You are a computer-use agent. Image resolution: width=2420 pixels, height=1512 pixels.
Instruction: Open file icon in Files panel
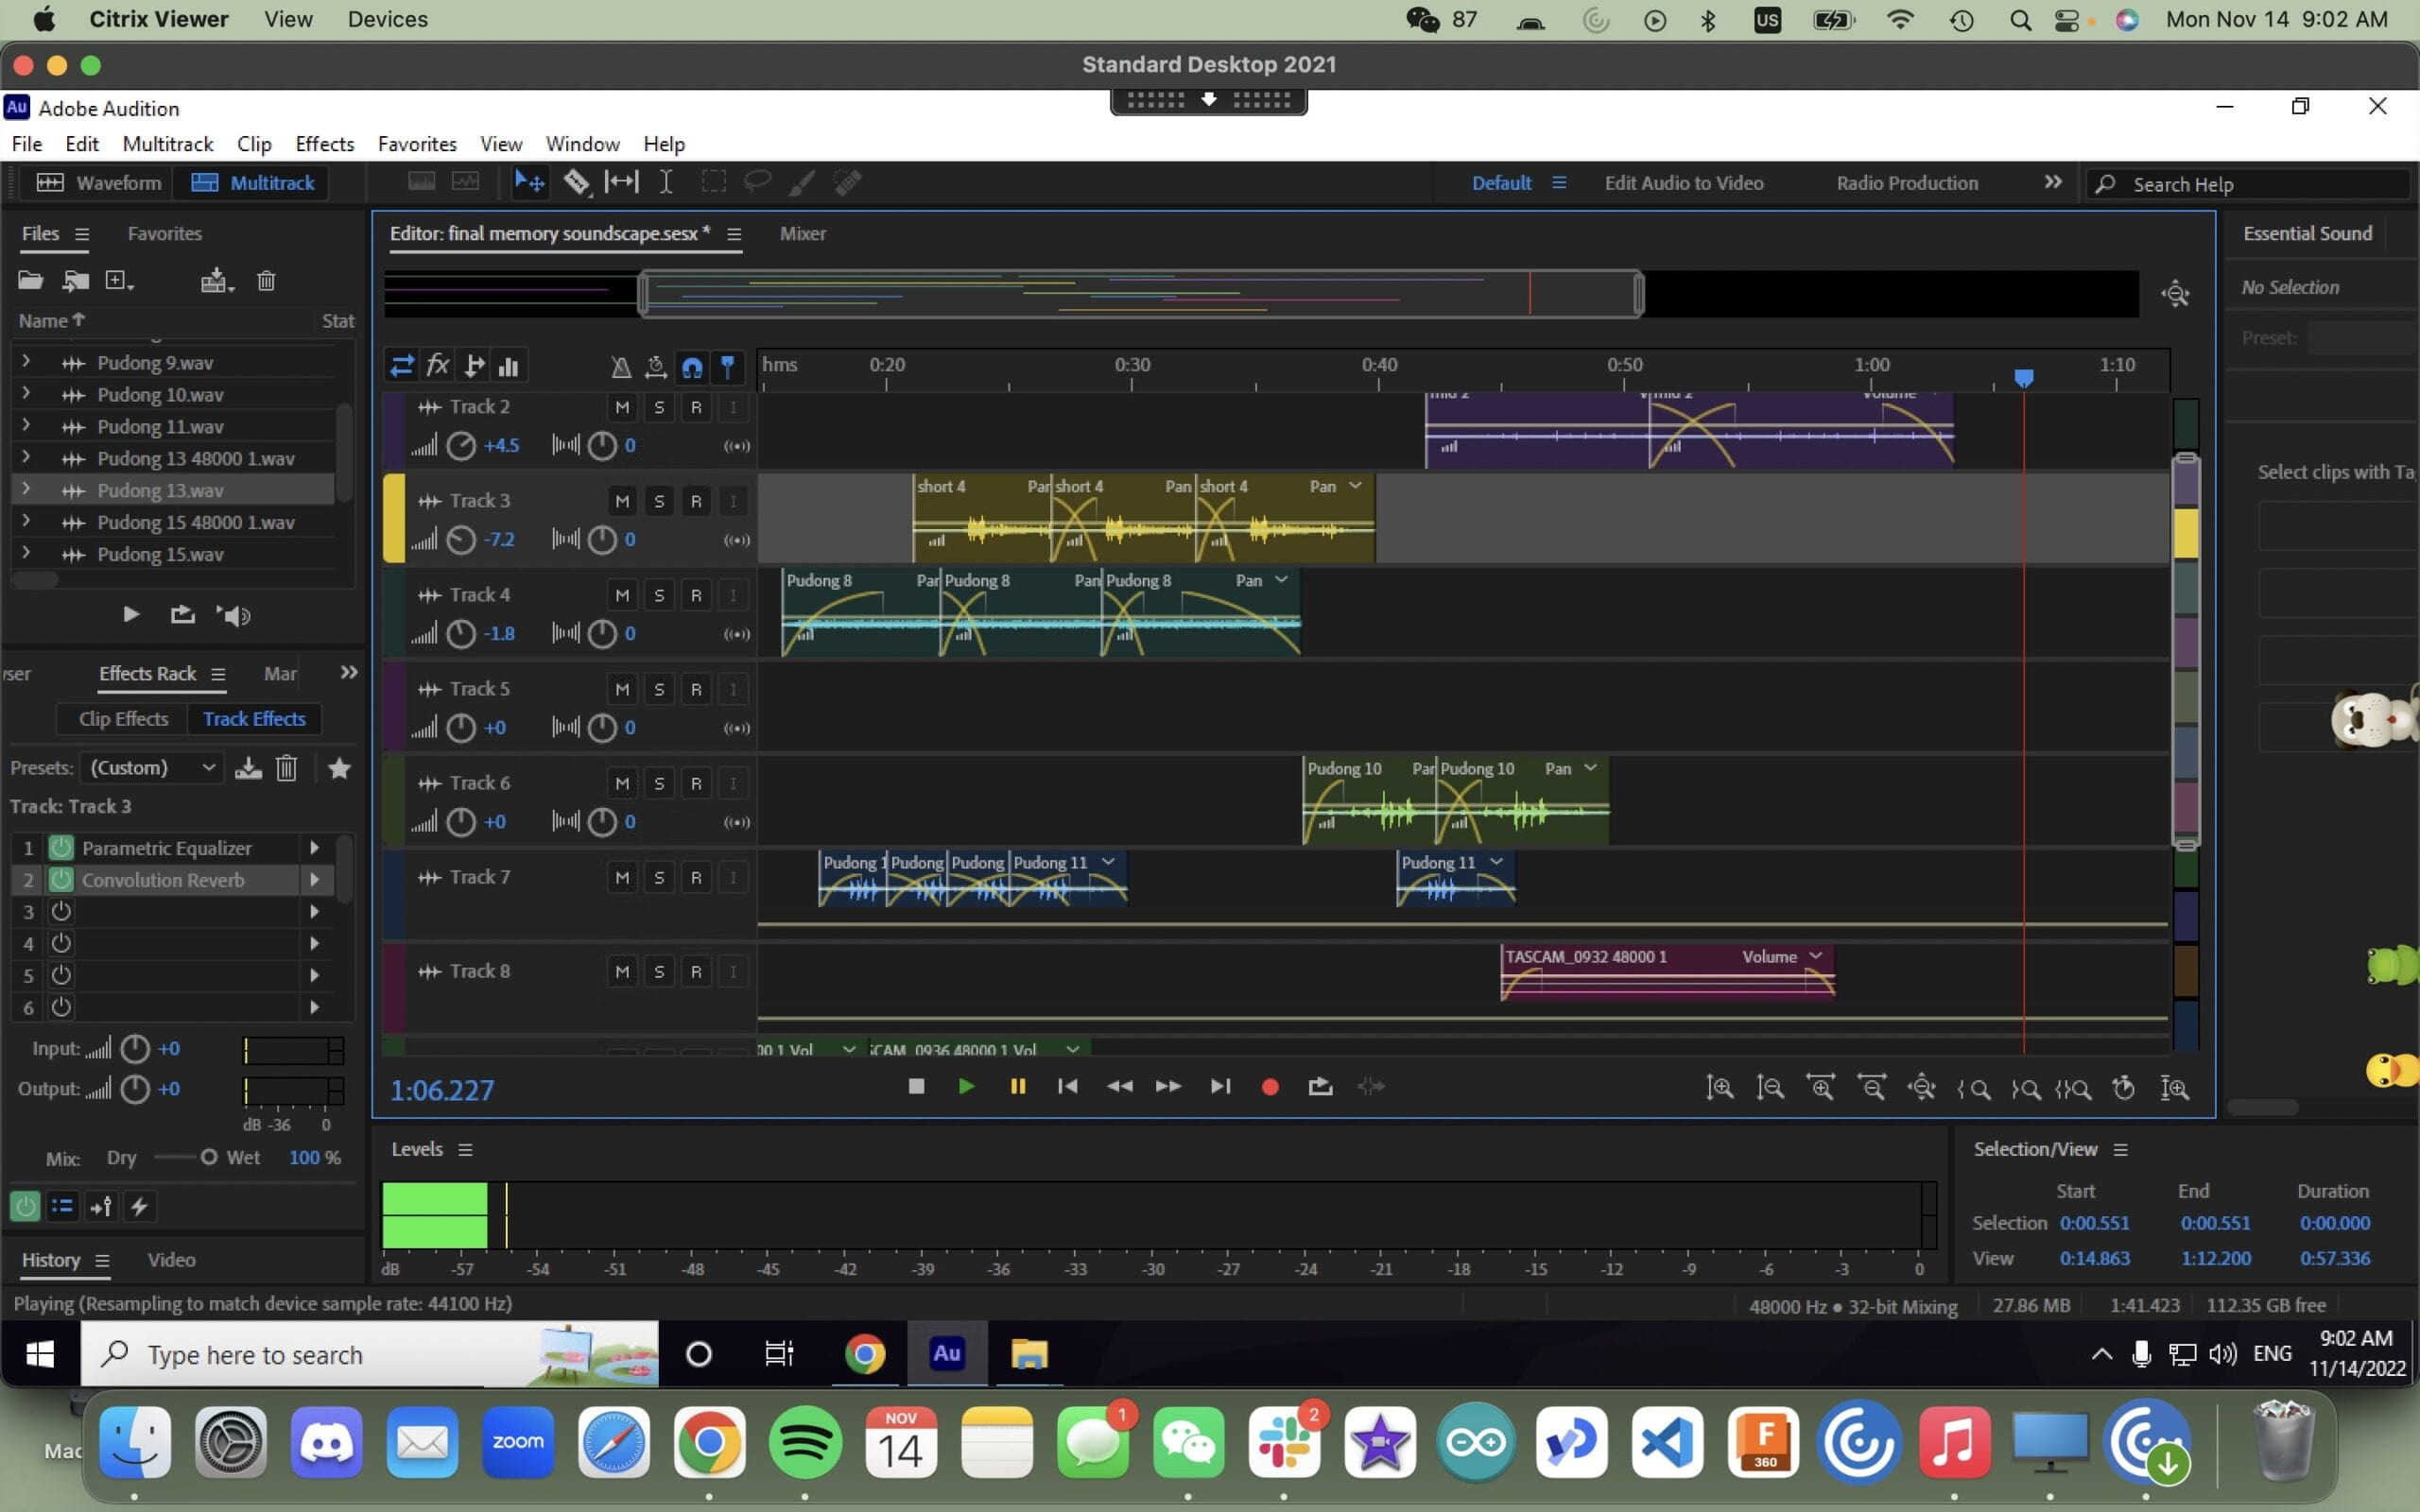coord(30,281)
